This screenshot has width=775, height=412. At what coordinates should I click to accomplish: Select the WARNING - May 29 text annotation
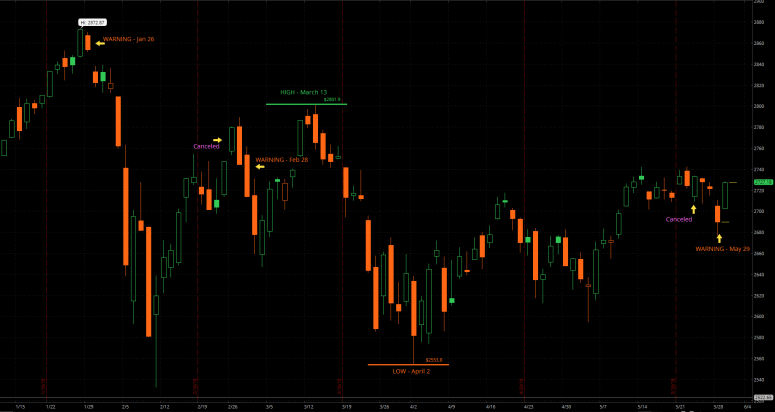point(723,248)
